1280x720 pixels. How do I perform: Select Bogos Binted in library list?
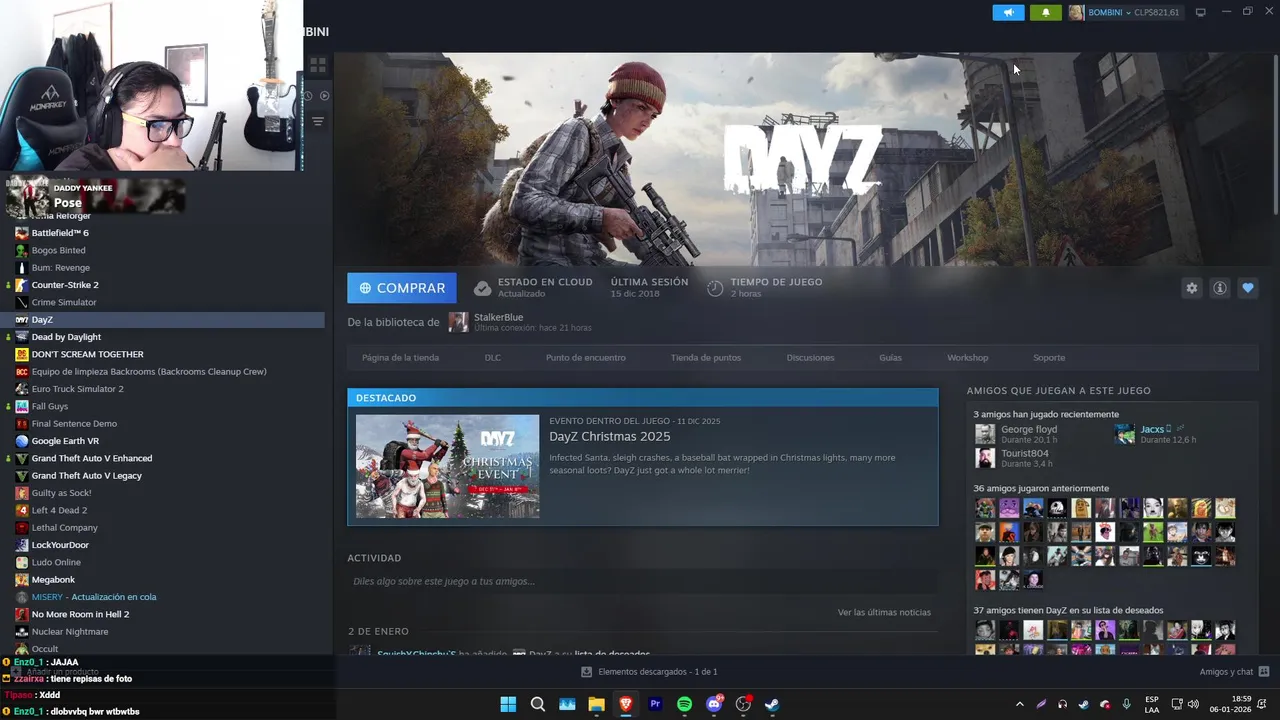[x=58, y=250]
